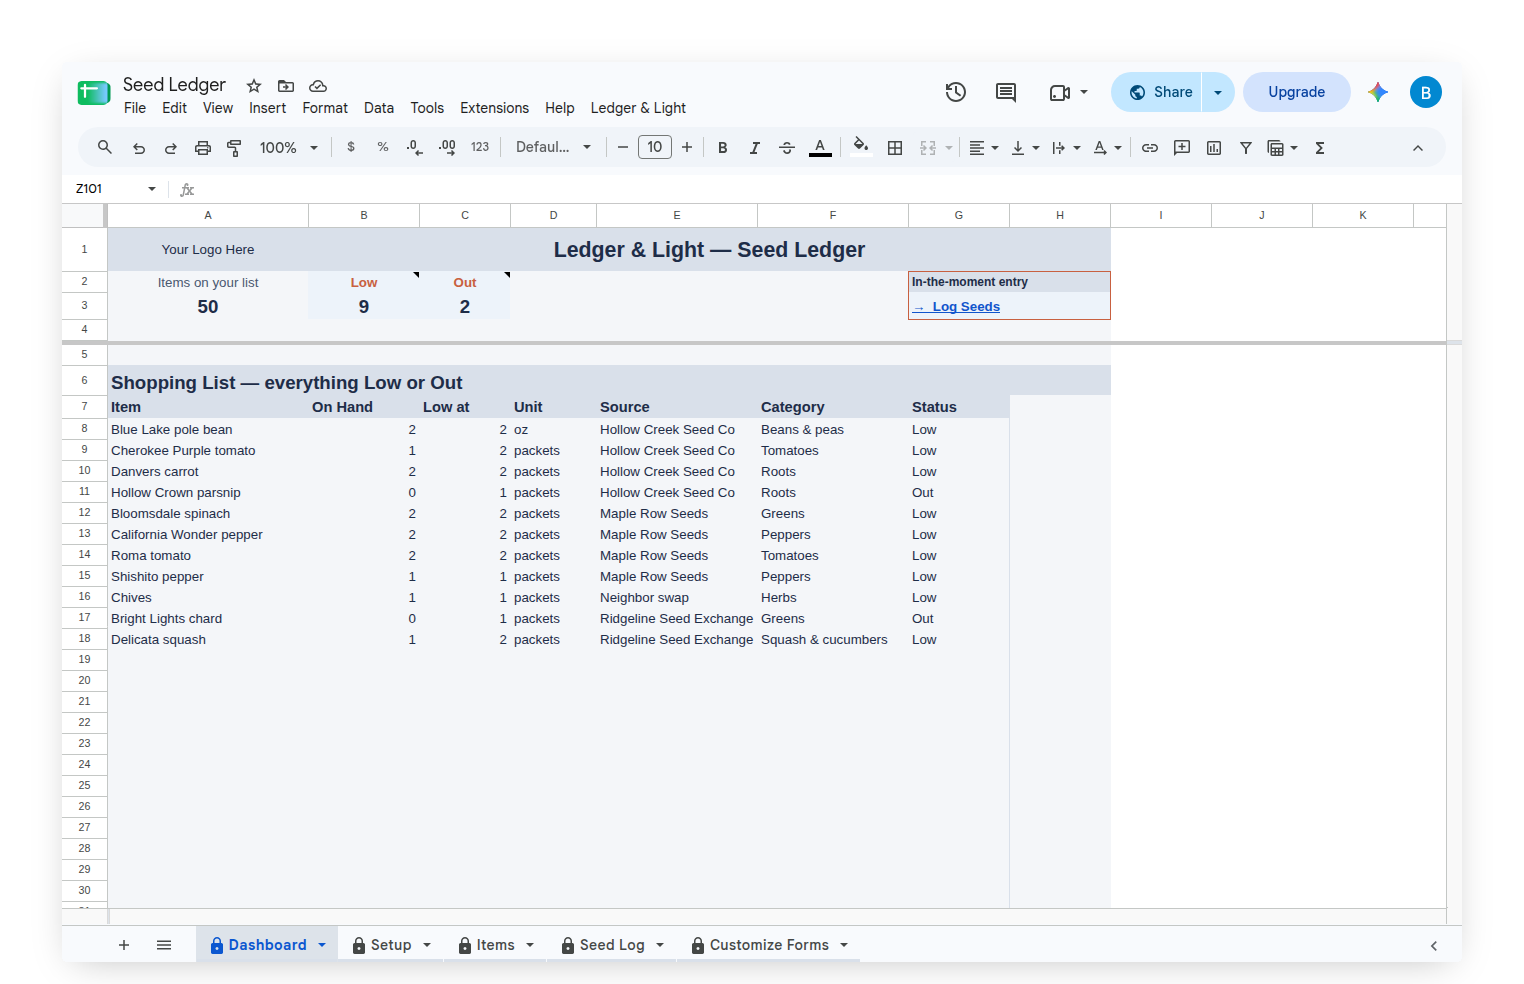Open the functions sigma menu
Image resolution: width=1524 pixels, height=984 pixels.
click(x=1320, y=148)
